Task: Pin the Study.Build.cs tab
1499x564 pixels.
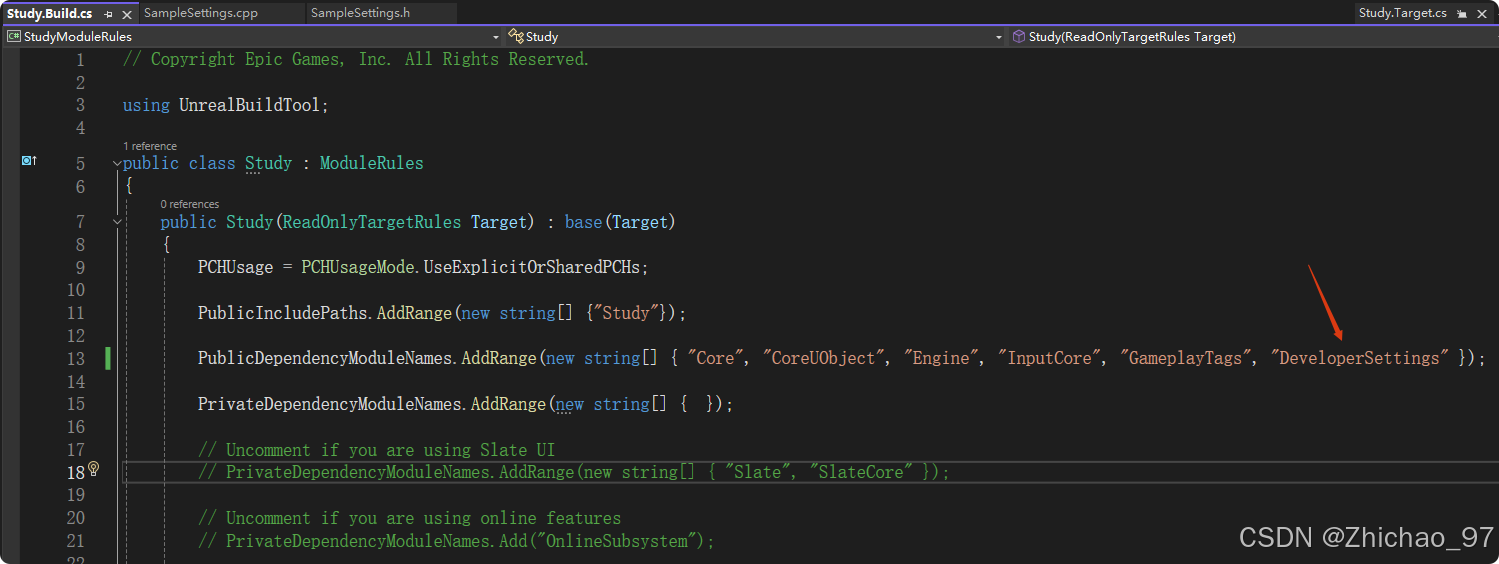Action: coord(108,14)
